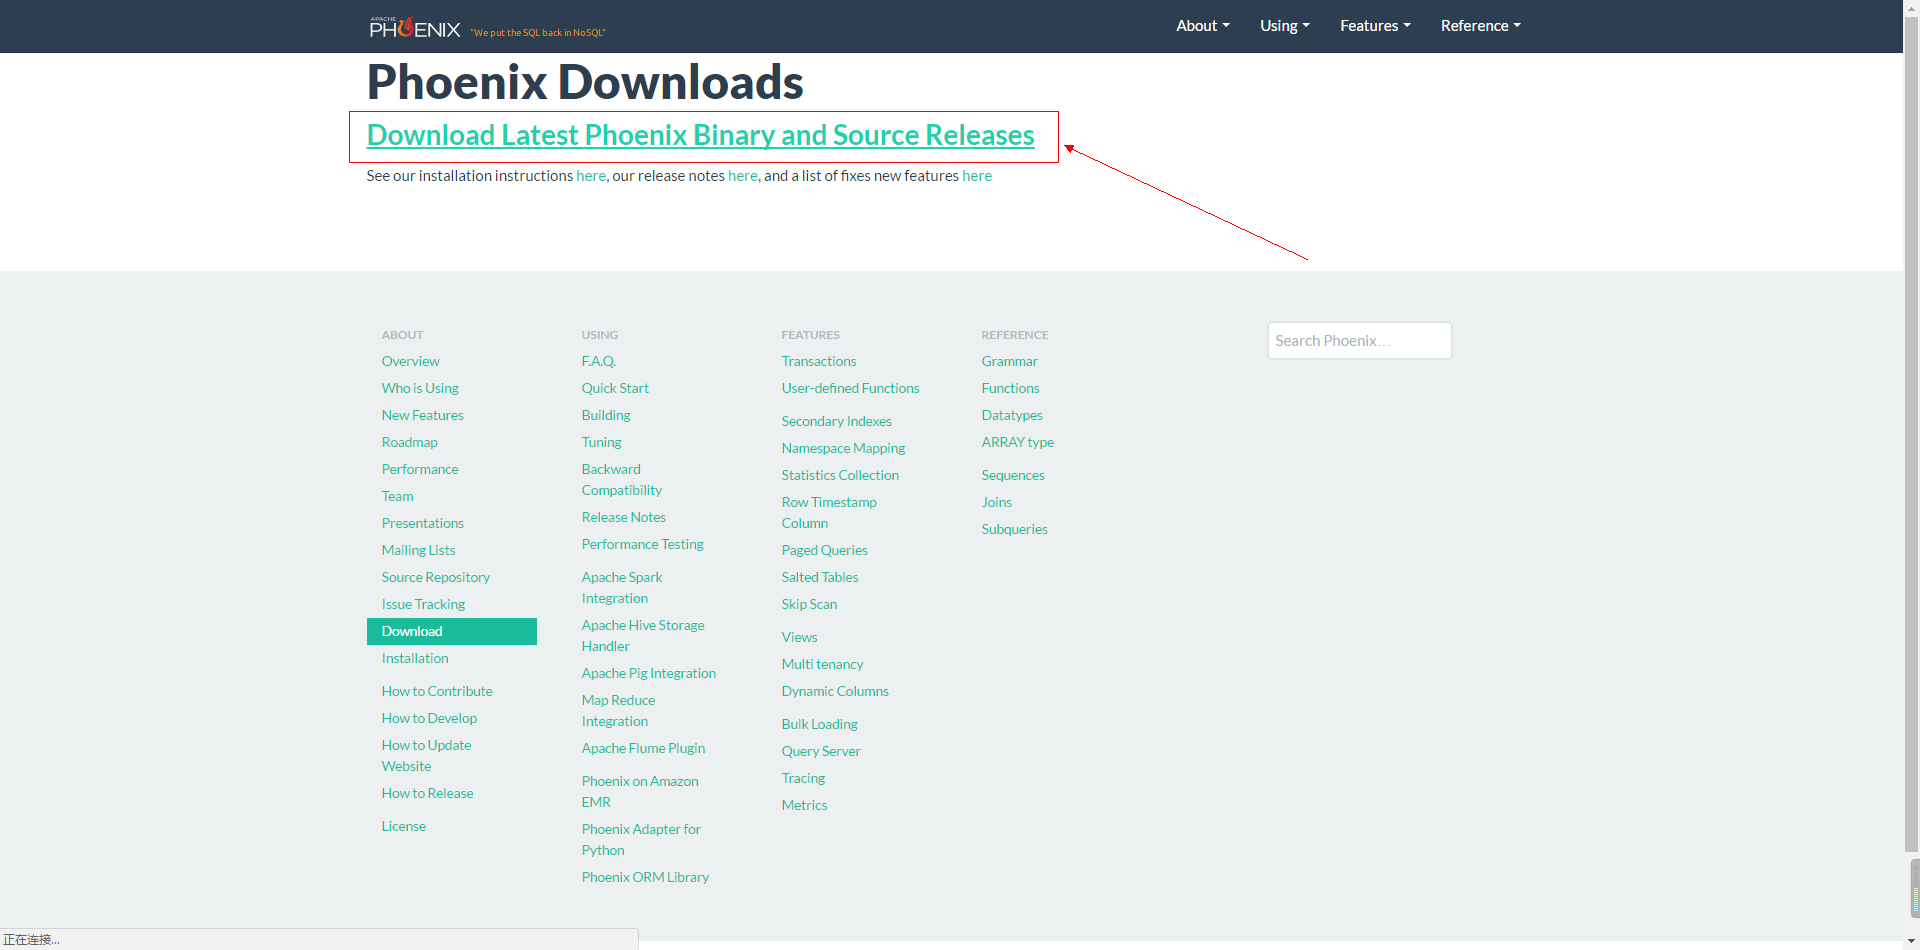Click the Apache Phoenix logo

click(x=415, y=27)
